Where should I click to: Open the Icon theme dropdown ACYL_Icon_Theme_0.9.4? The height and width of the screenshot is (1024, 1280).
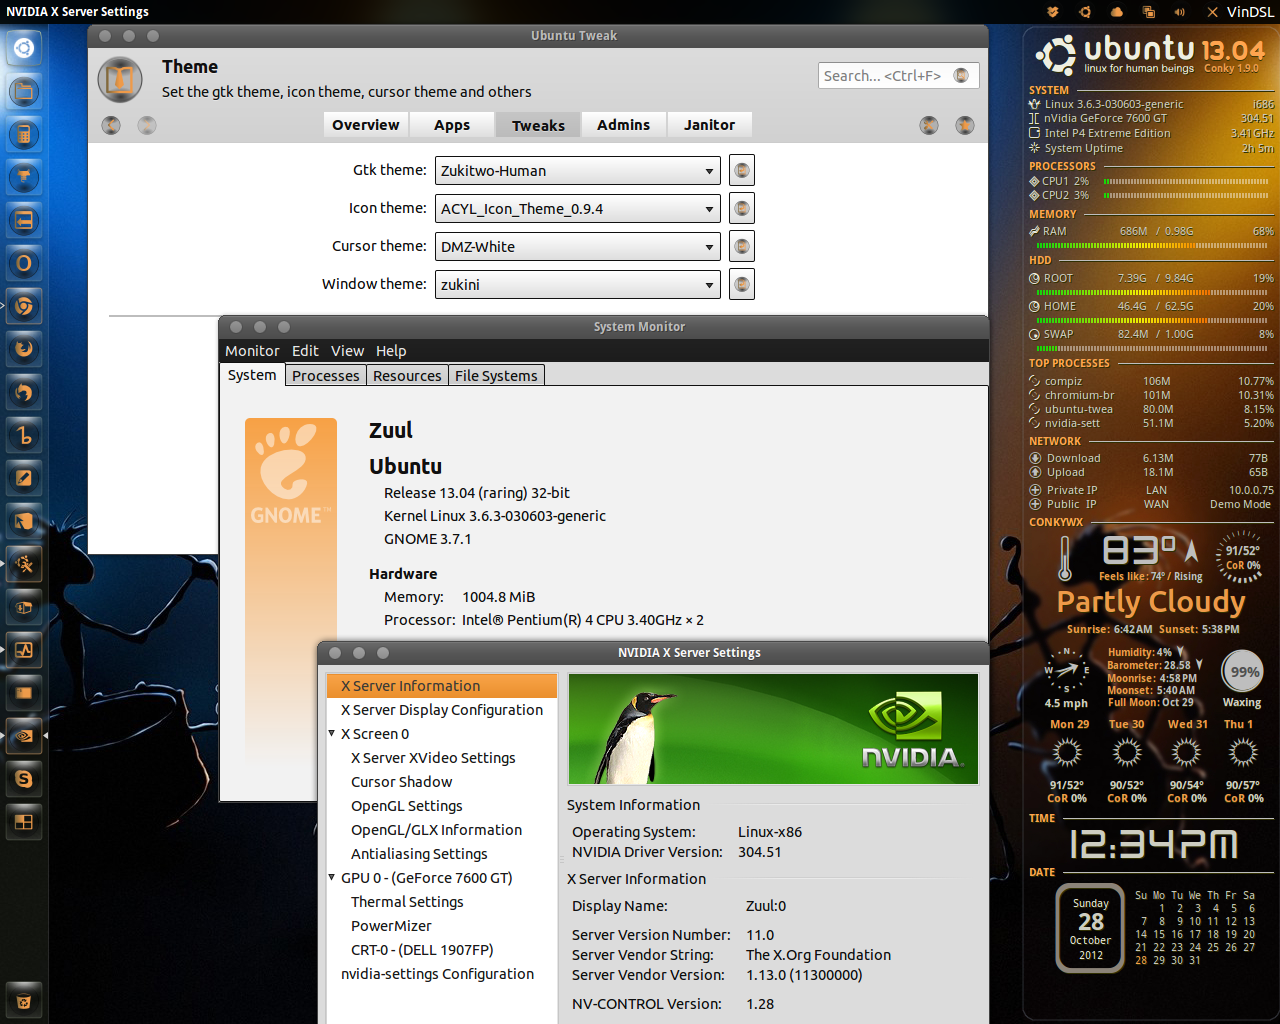tap(578, 209)
